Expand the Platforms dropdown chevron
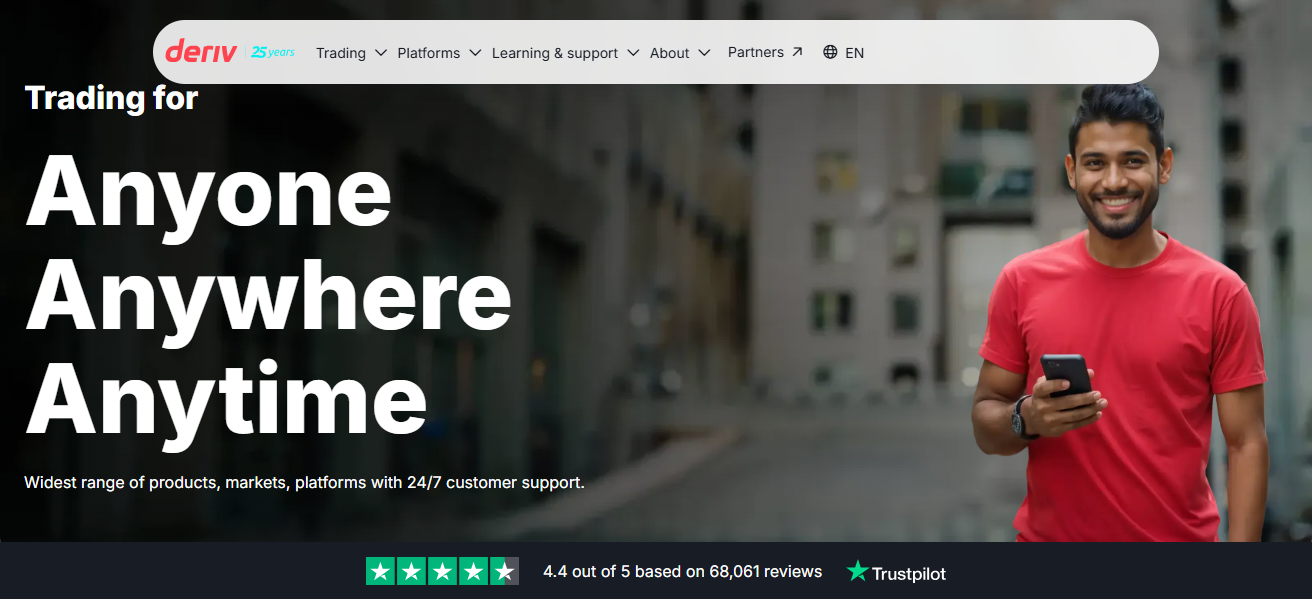This screenshot has width=1312, height=599. [475, 53]
